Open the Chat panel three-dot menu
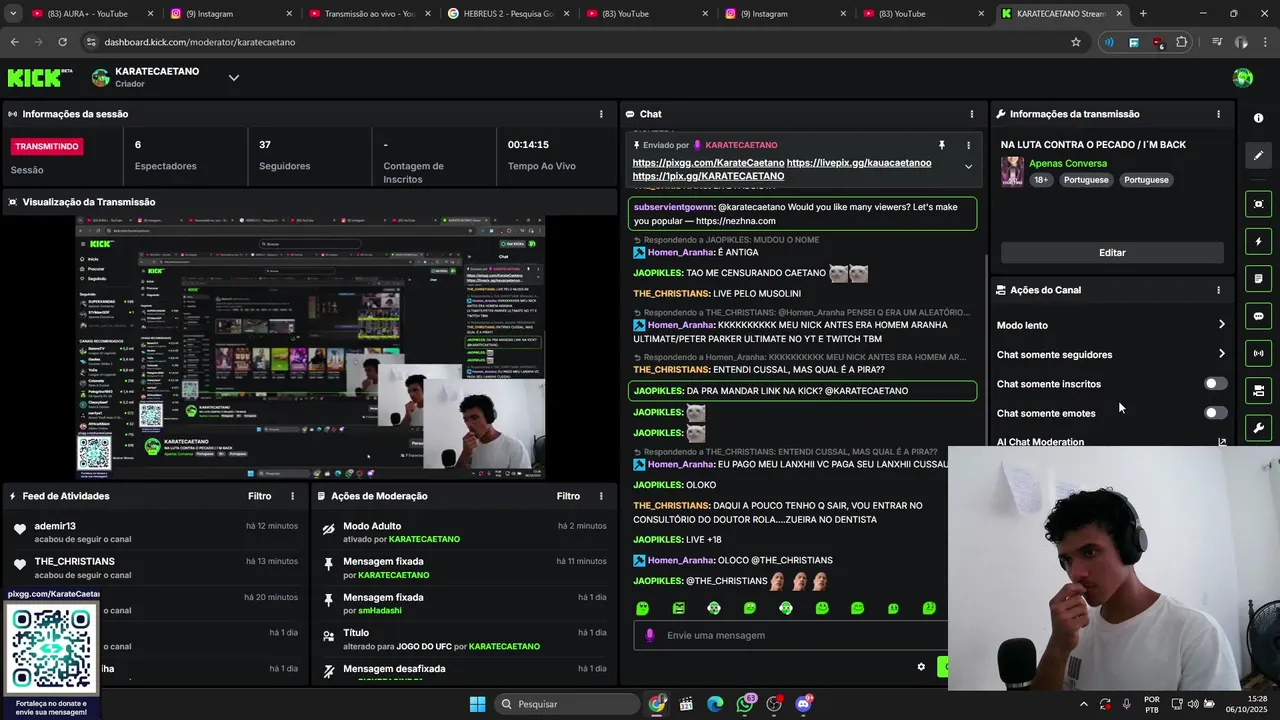 pos(971,114)
